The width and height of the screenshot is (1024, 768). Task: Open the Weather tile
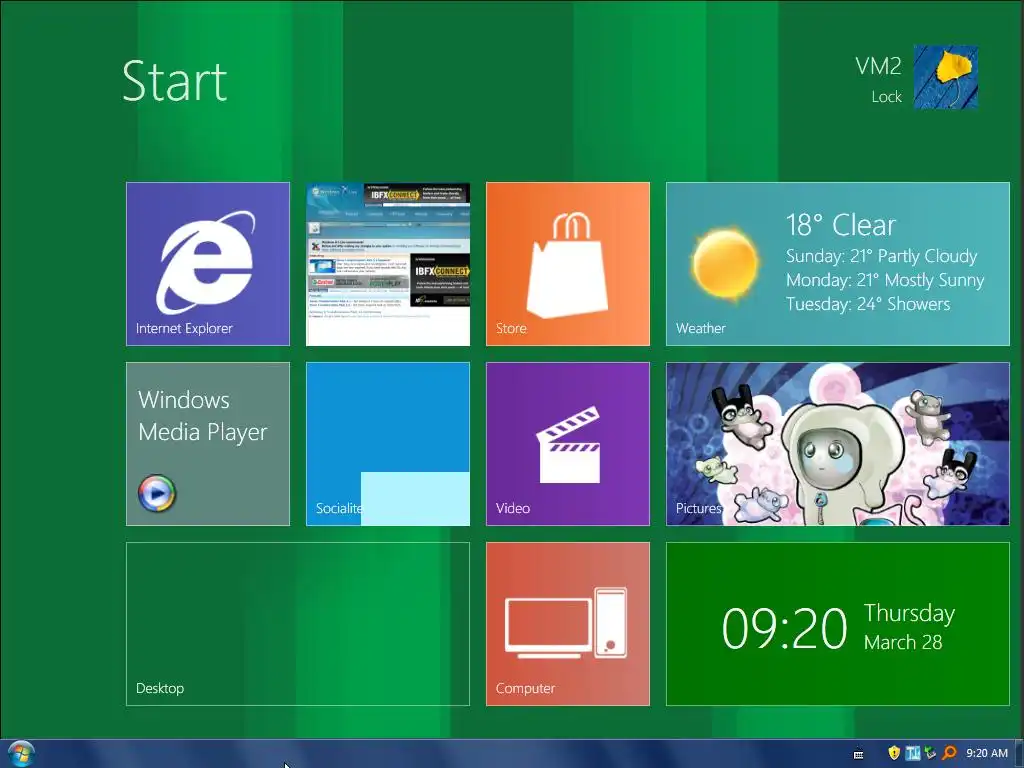click(x=838, y=264)
